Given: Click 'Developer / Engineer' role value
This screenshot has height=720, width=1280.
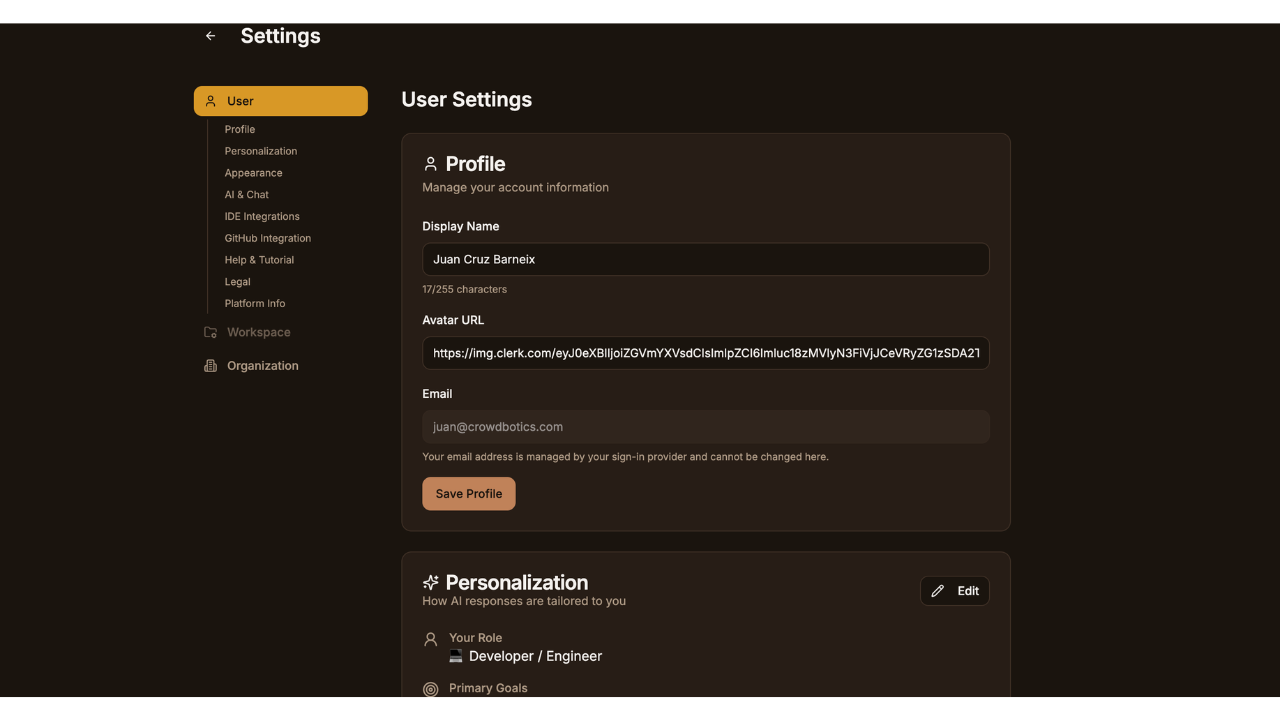Looking at the screenshot, I should tap(535, 656).
